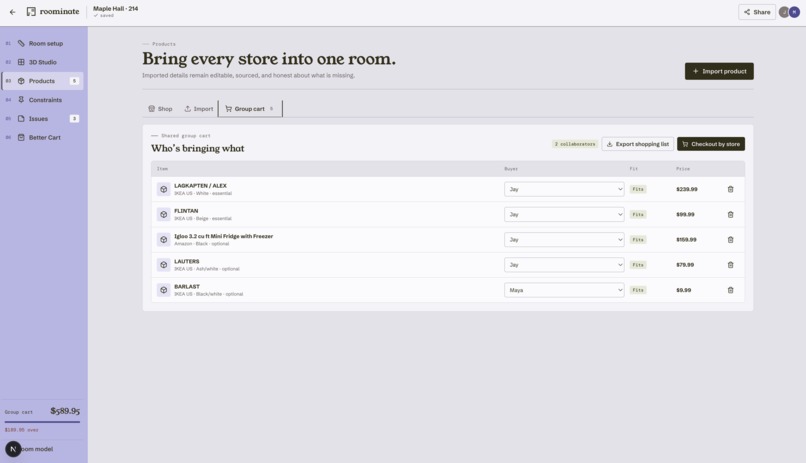
Task: Click the Import product button
Action: point(719,71)
